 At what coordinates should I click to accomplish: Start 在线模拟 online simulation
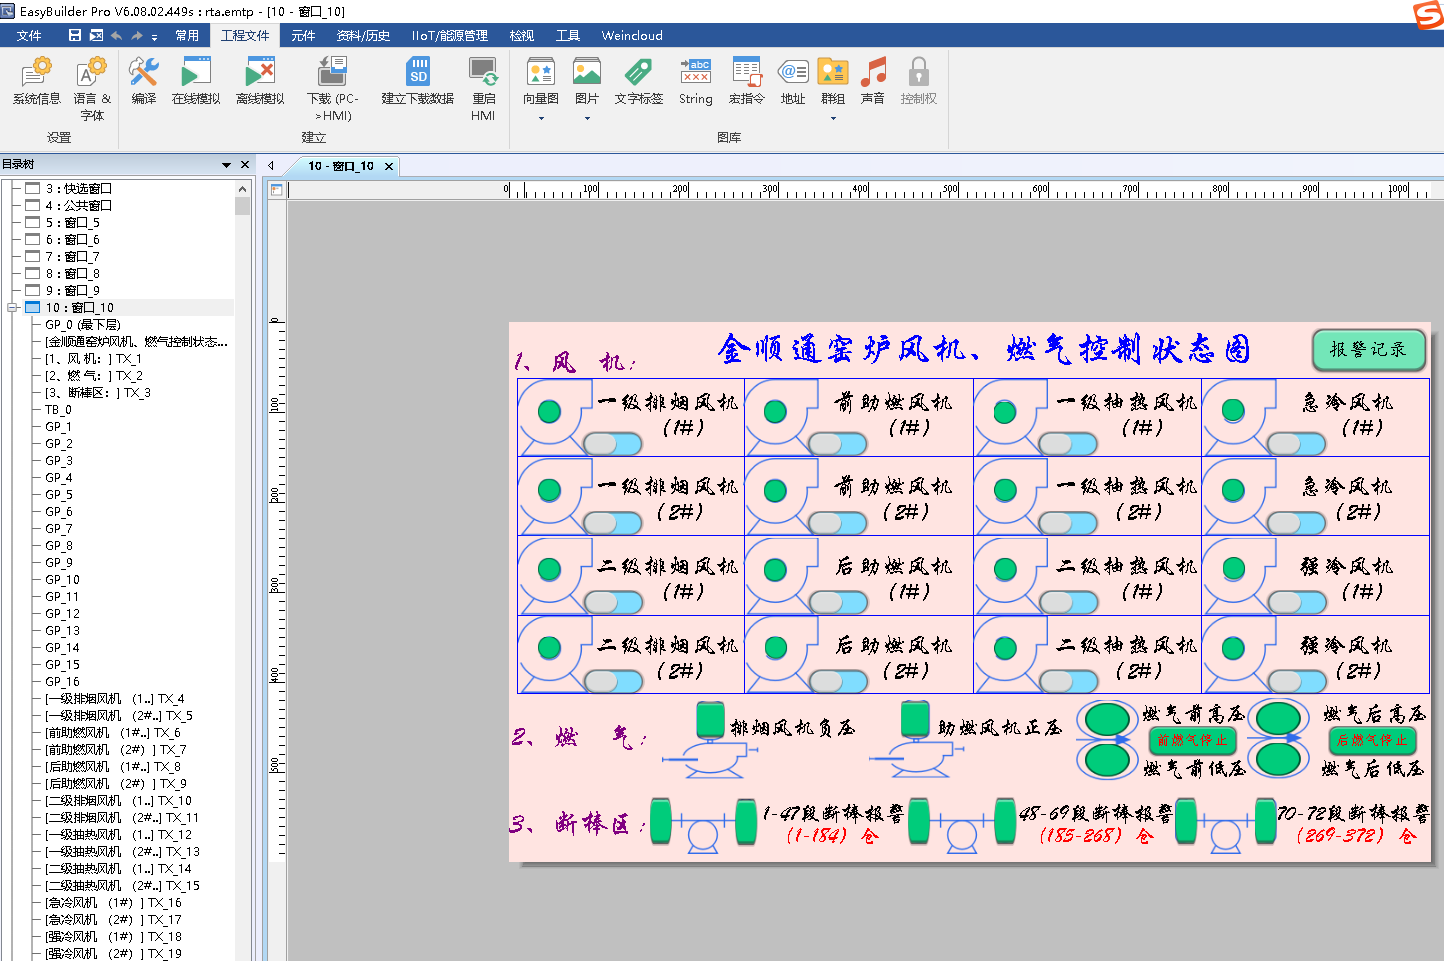196,80
